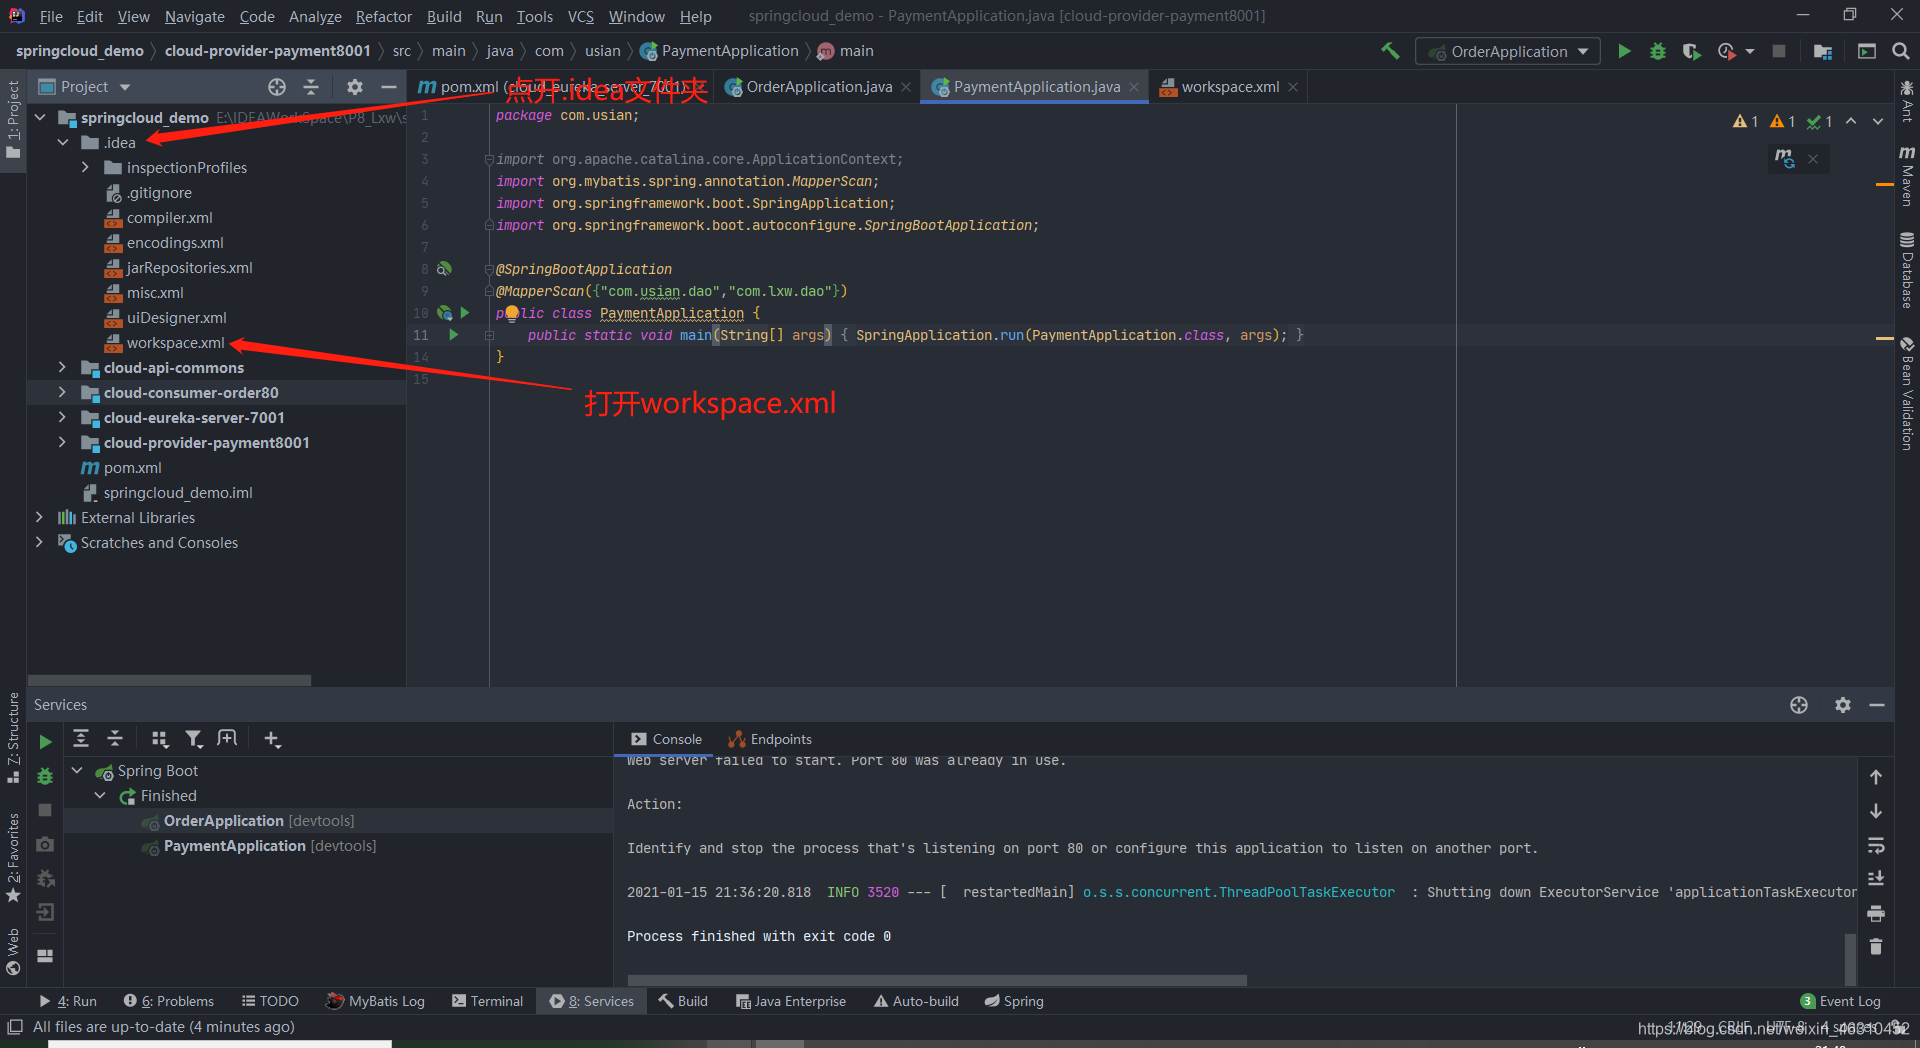Toggle soft-wrap hide via Services panel filter
This screenshot has height=1048, width=1920.
pyautogui.click(x=194, y=739)
